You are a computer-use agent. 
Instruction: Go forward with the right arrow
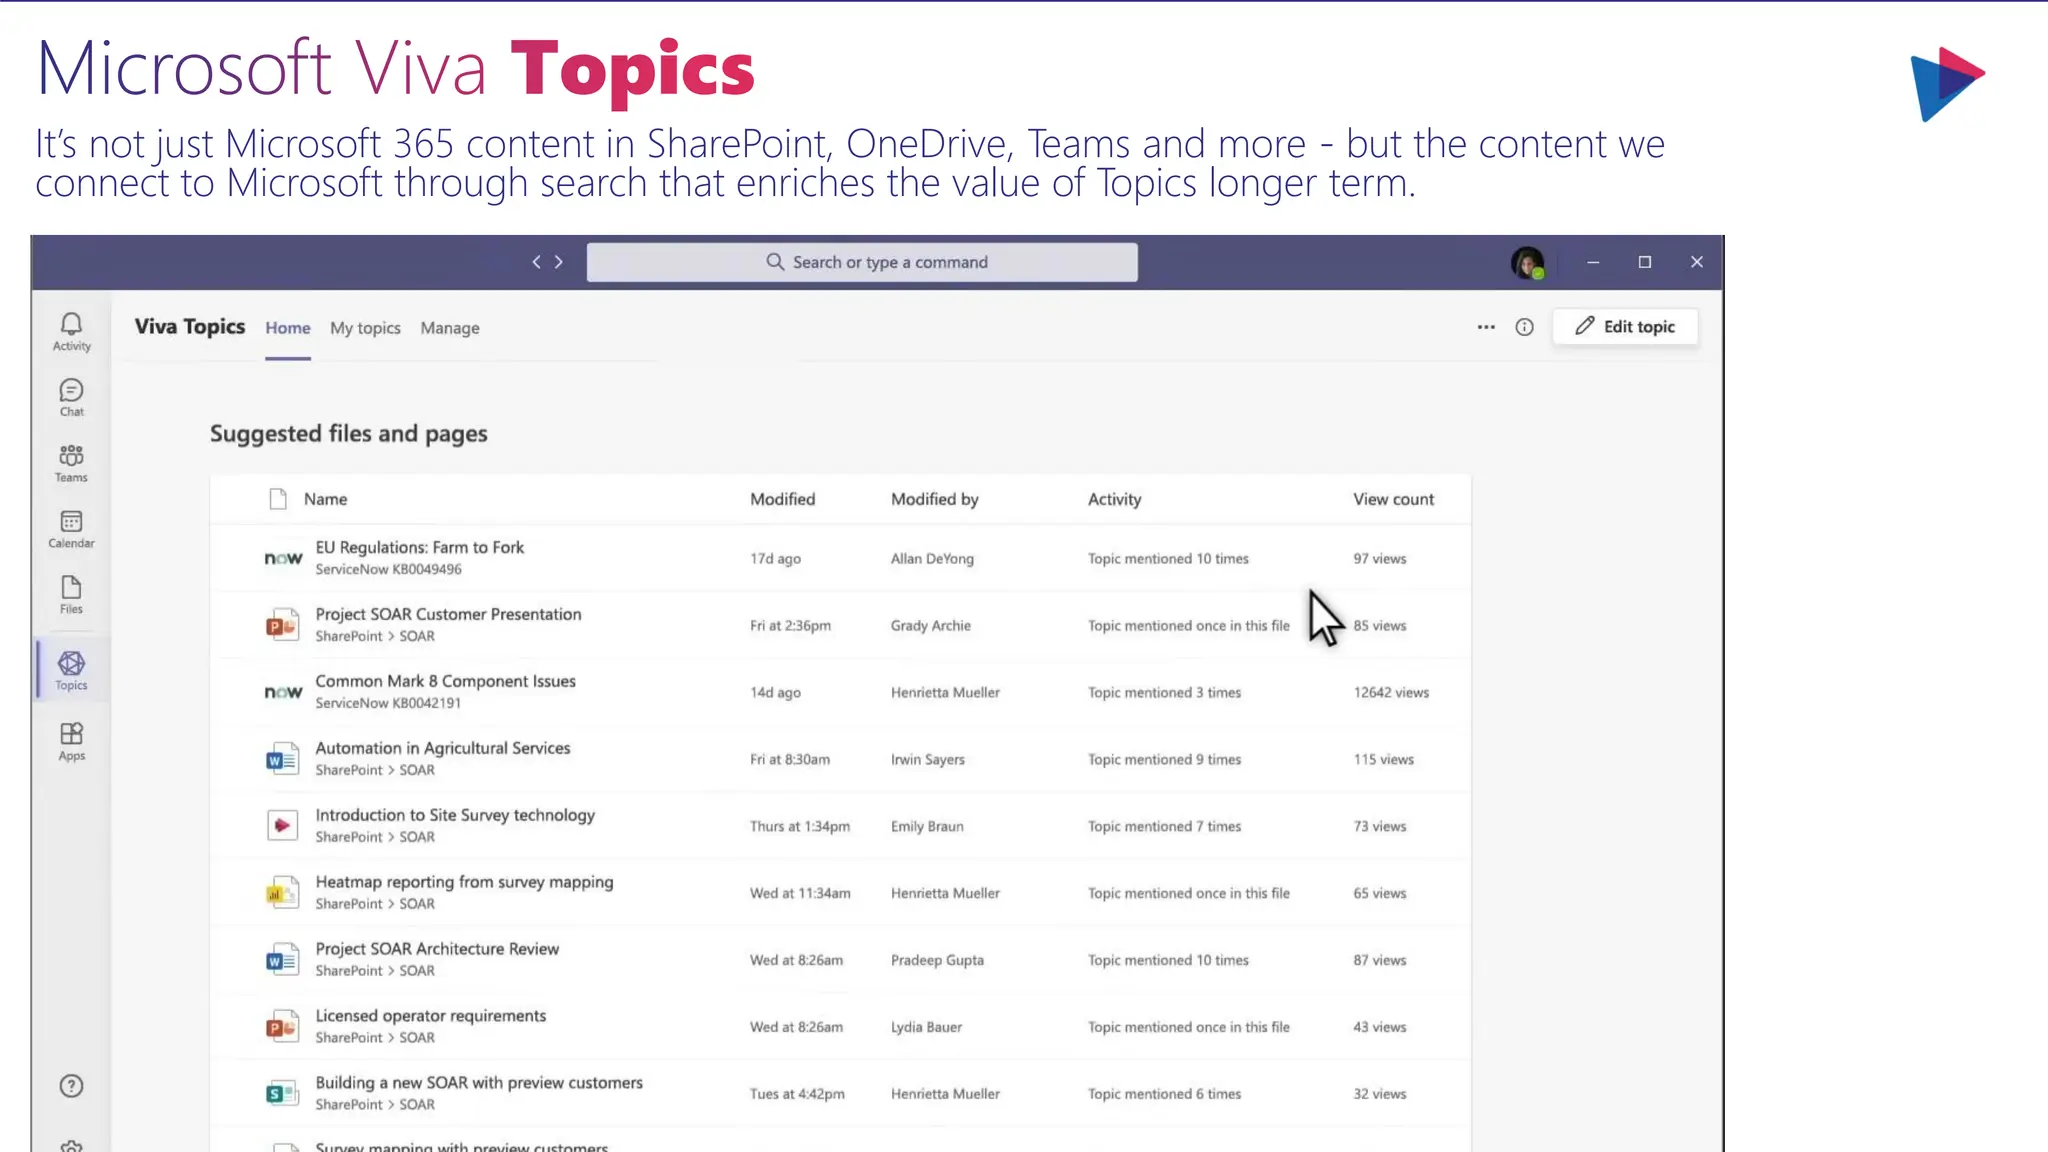point(559,262)
